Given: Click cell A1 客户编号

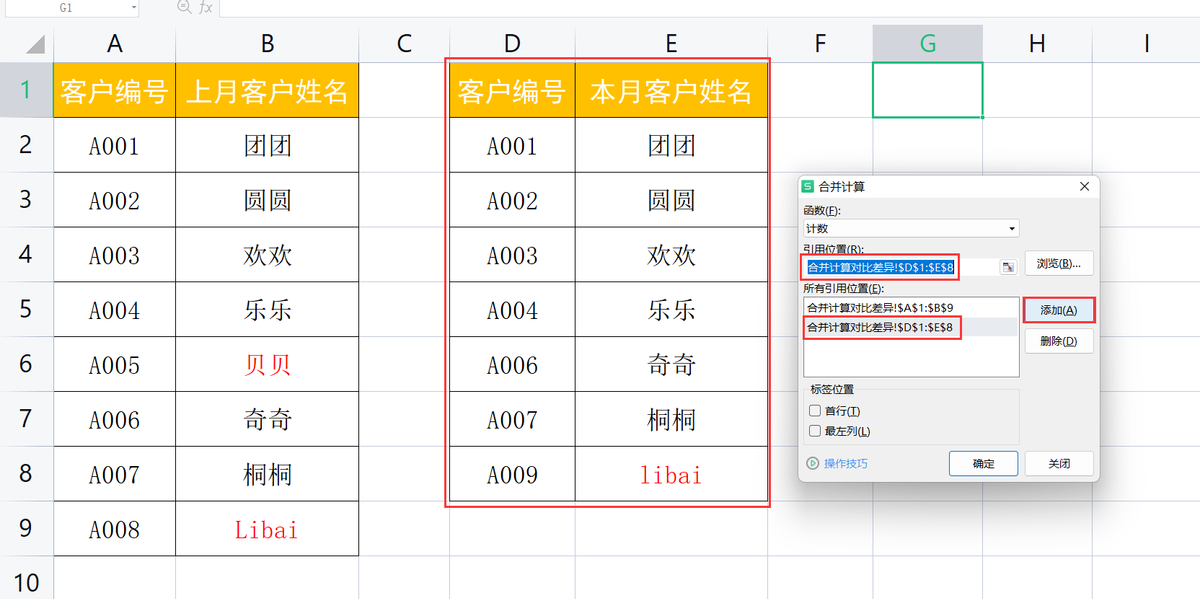Looking at the screenshot, I should pos(115,91).
